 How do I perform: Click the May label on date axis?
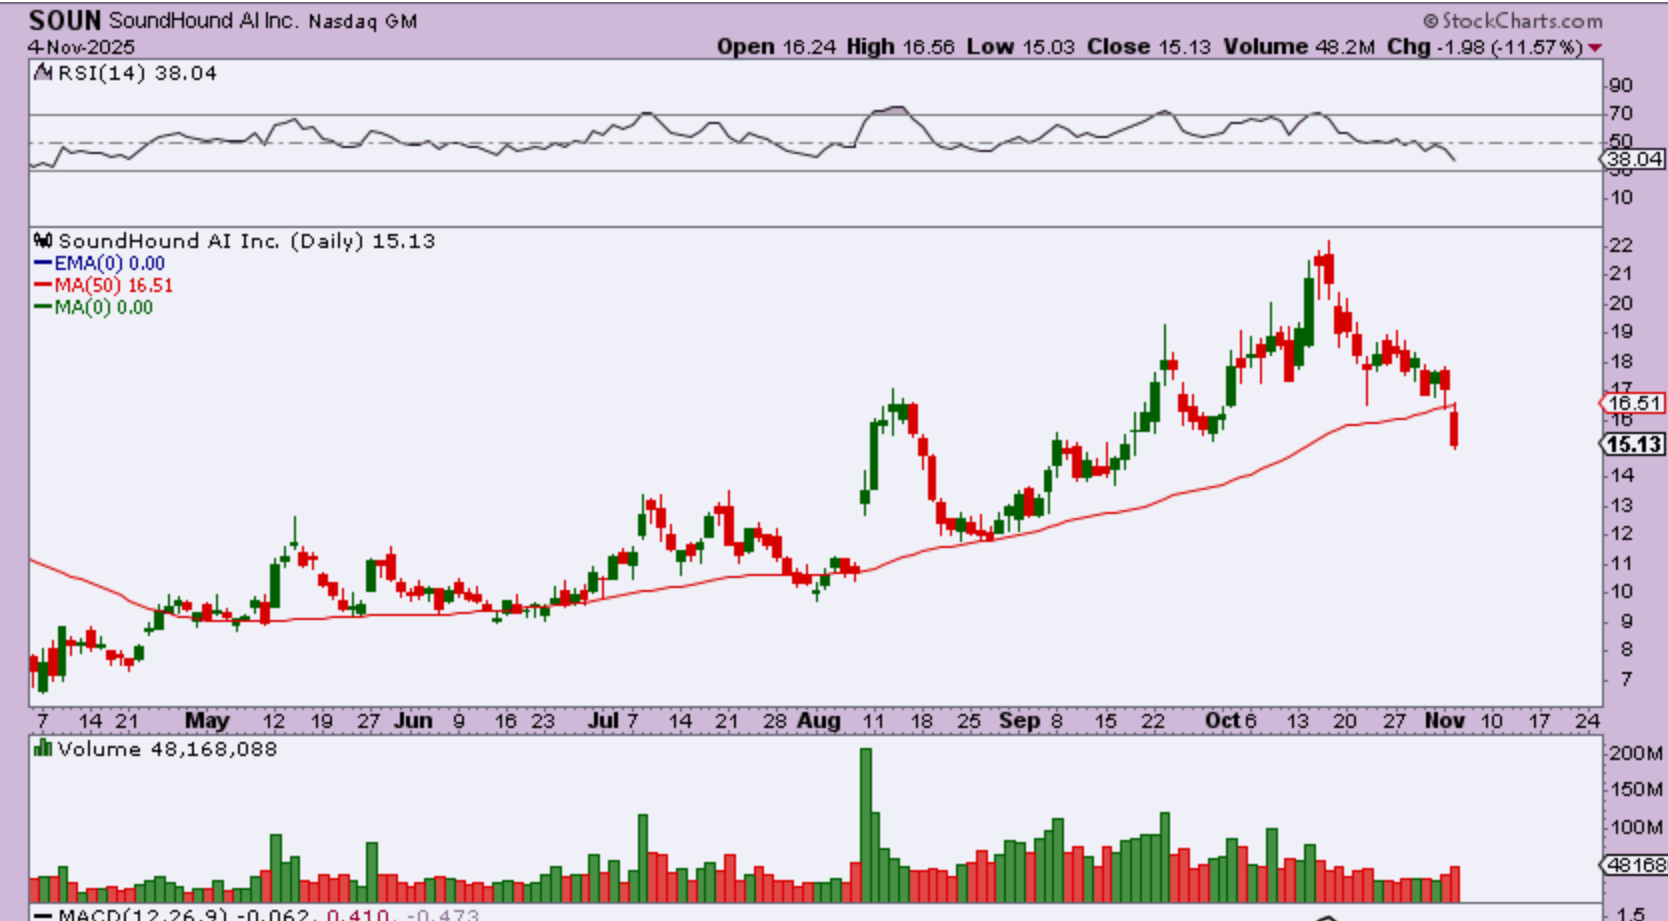click(207, 720)
